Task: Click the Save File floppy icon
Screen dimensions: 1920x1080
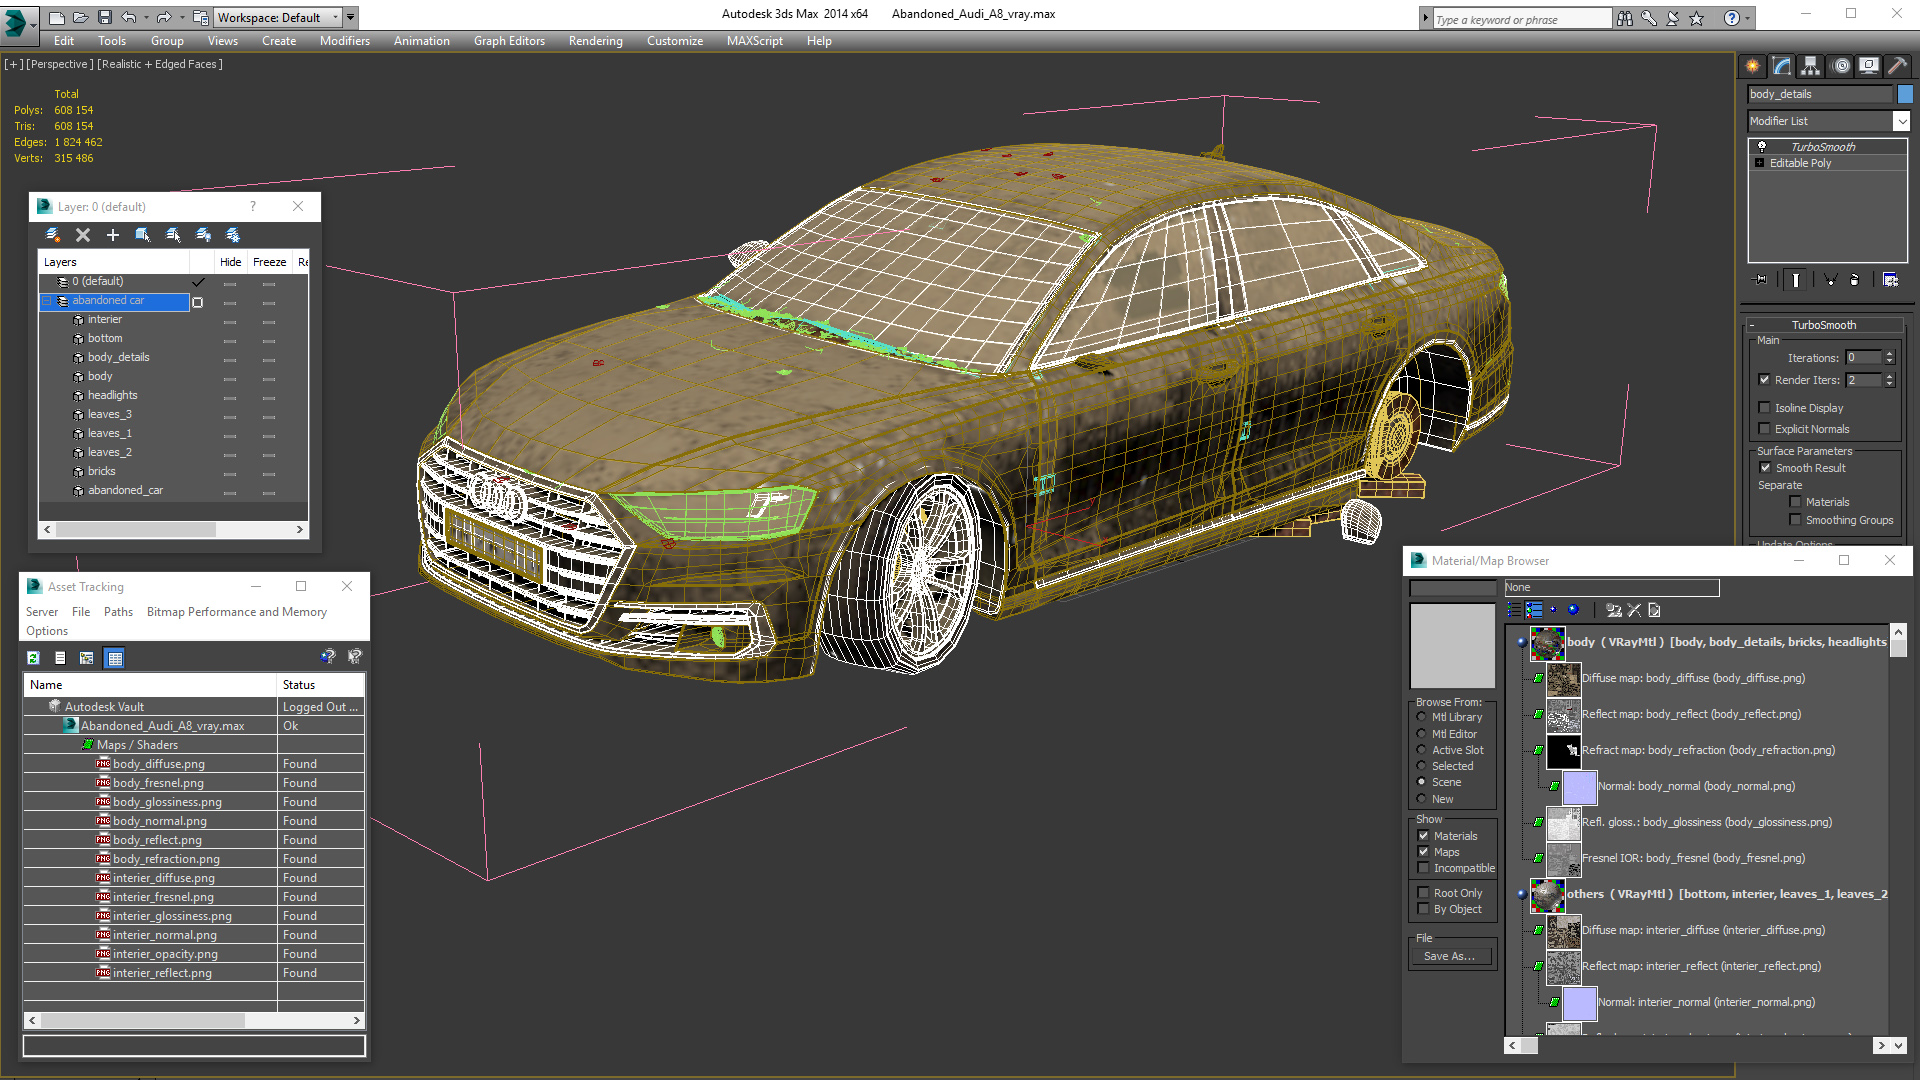Action: pos(104,17)
